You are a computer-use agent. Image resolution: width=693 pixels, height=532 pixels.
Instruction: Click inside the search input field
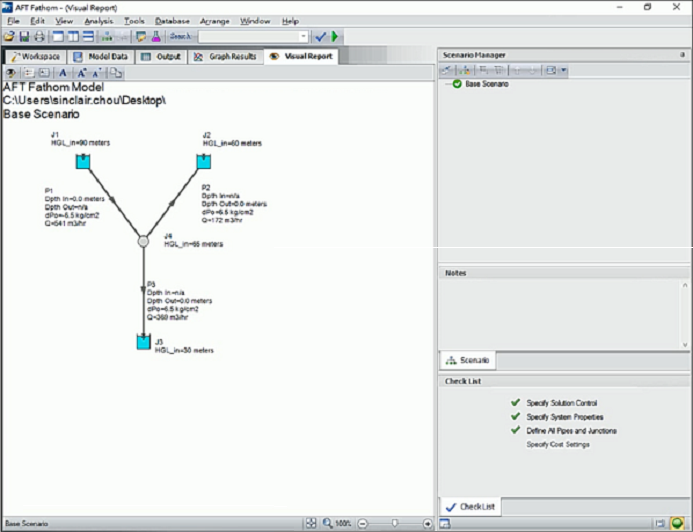249,37
